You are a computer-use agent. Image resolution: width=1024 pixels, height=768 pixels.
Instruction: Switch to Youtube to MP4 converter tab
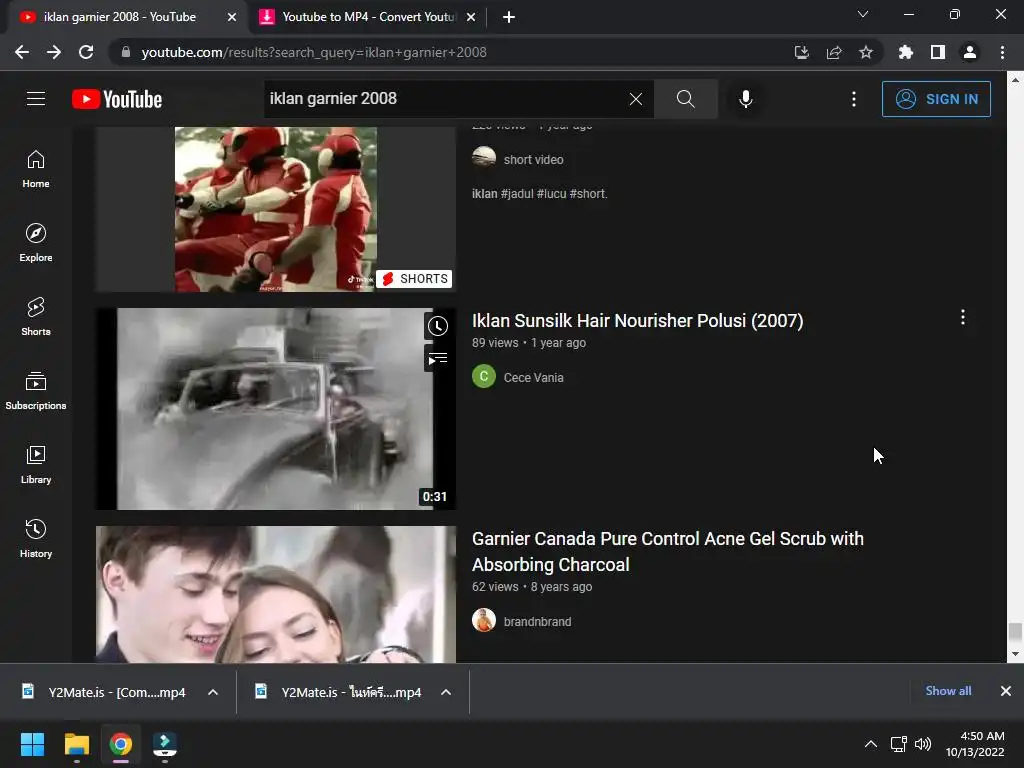pyautogui.click(x=368, y=17)
